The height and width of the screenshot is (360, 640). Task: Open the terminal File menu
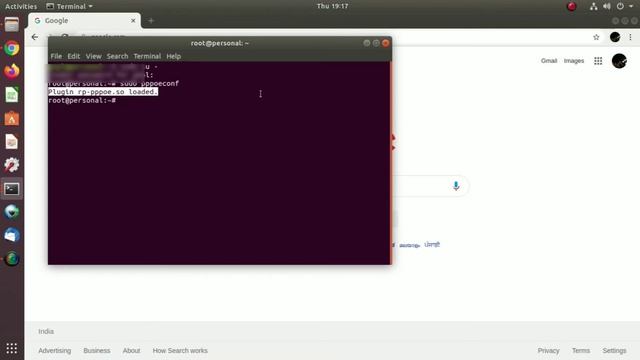tap(56, 56)
